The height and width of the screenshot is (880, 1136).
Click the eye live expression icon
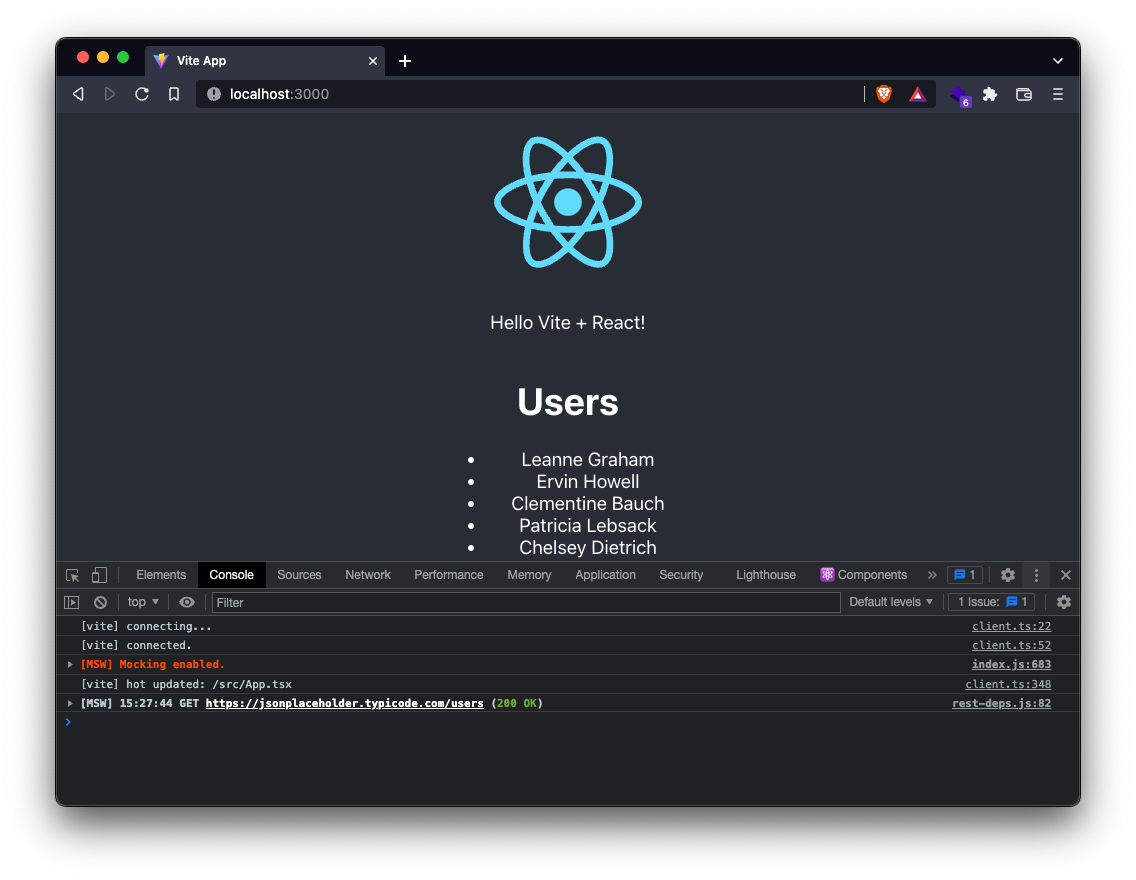[x=187, y=602]
